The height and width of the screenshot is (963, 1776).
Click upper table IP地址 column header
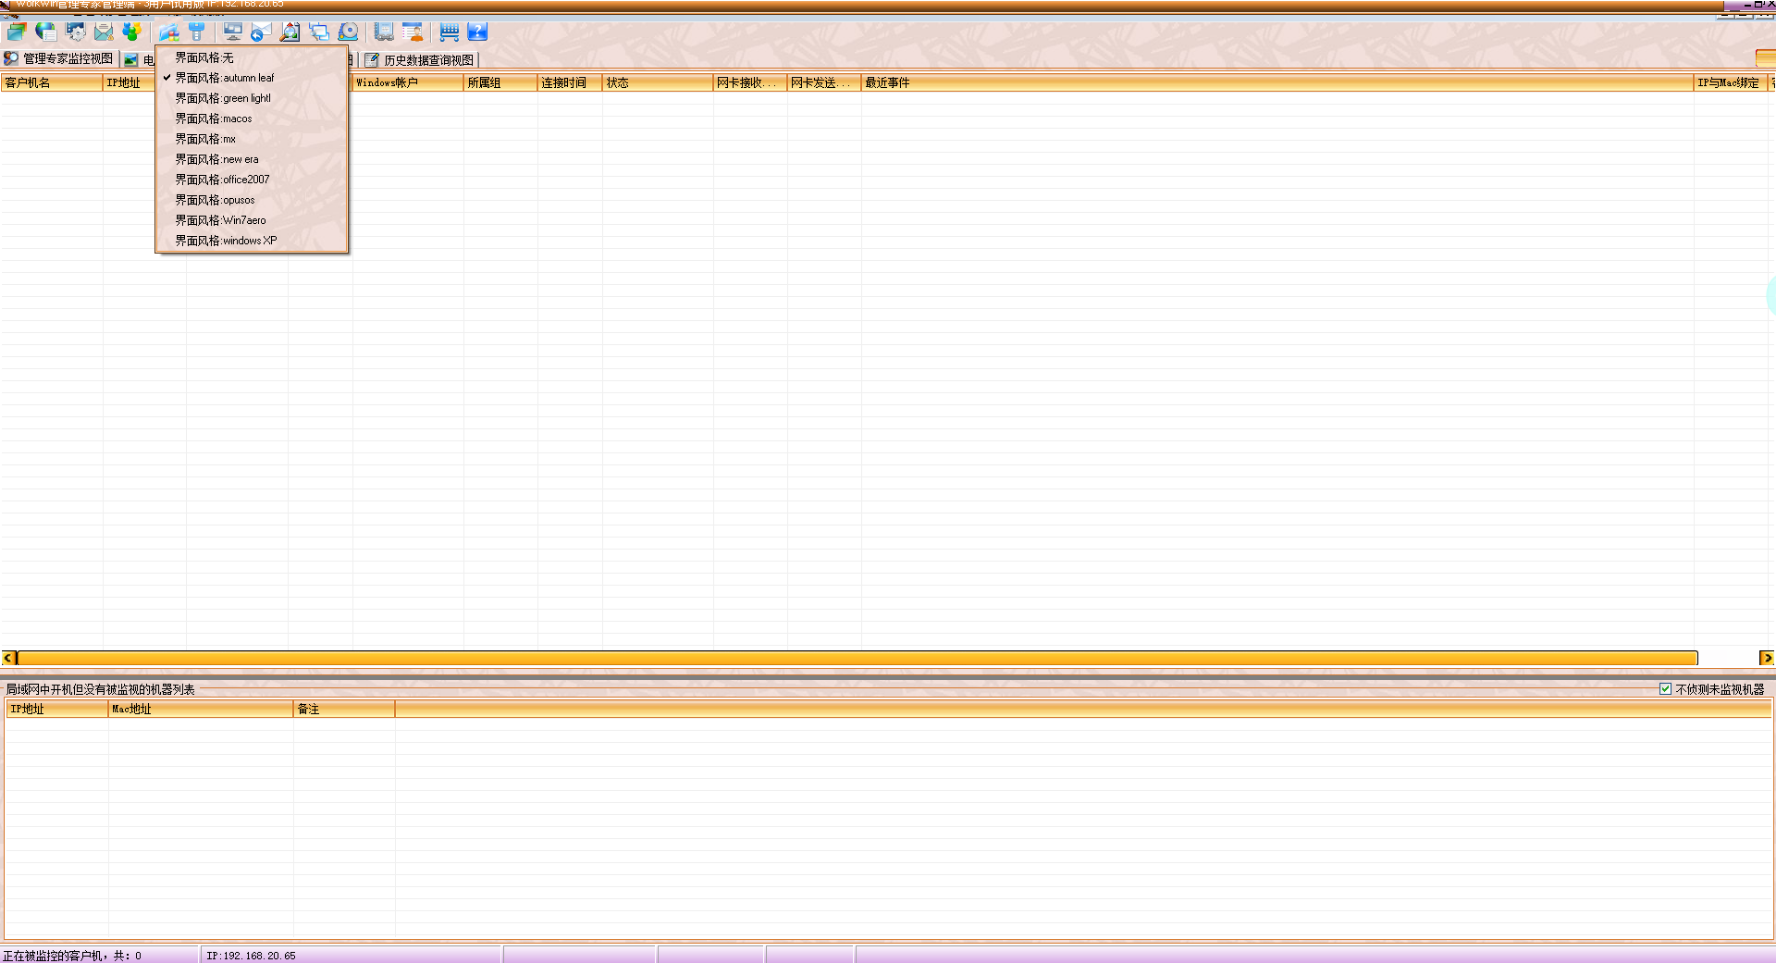pos(129,83)
